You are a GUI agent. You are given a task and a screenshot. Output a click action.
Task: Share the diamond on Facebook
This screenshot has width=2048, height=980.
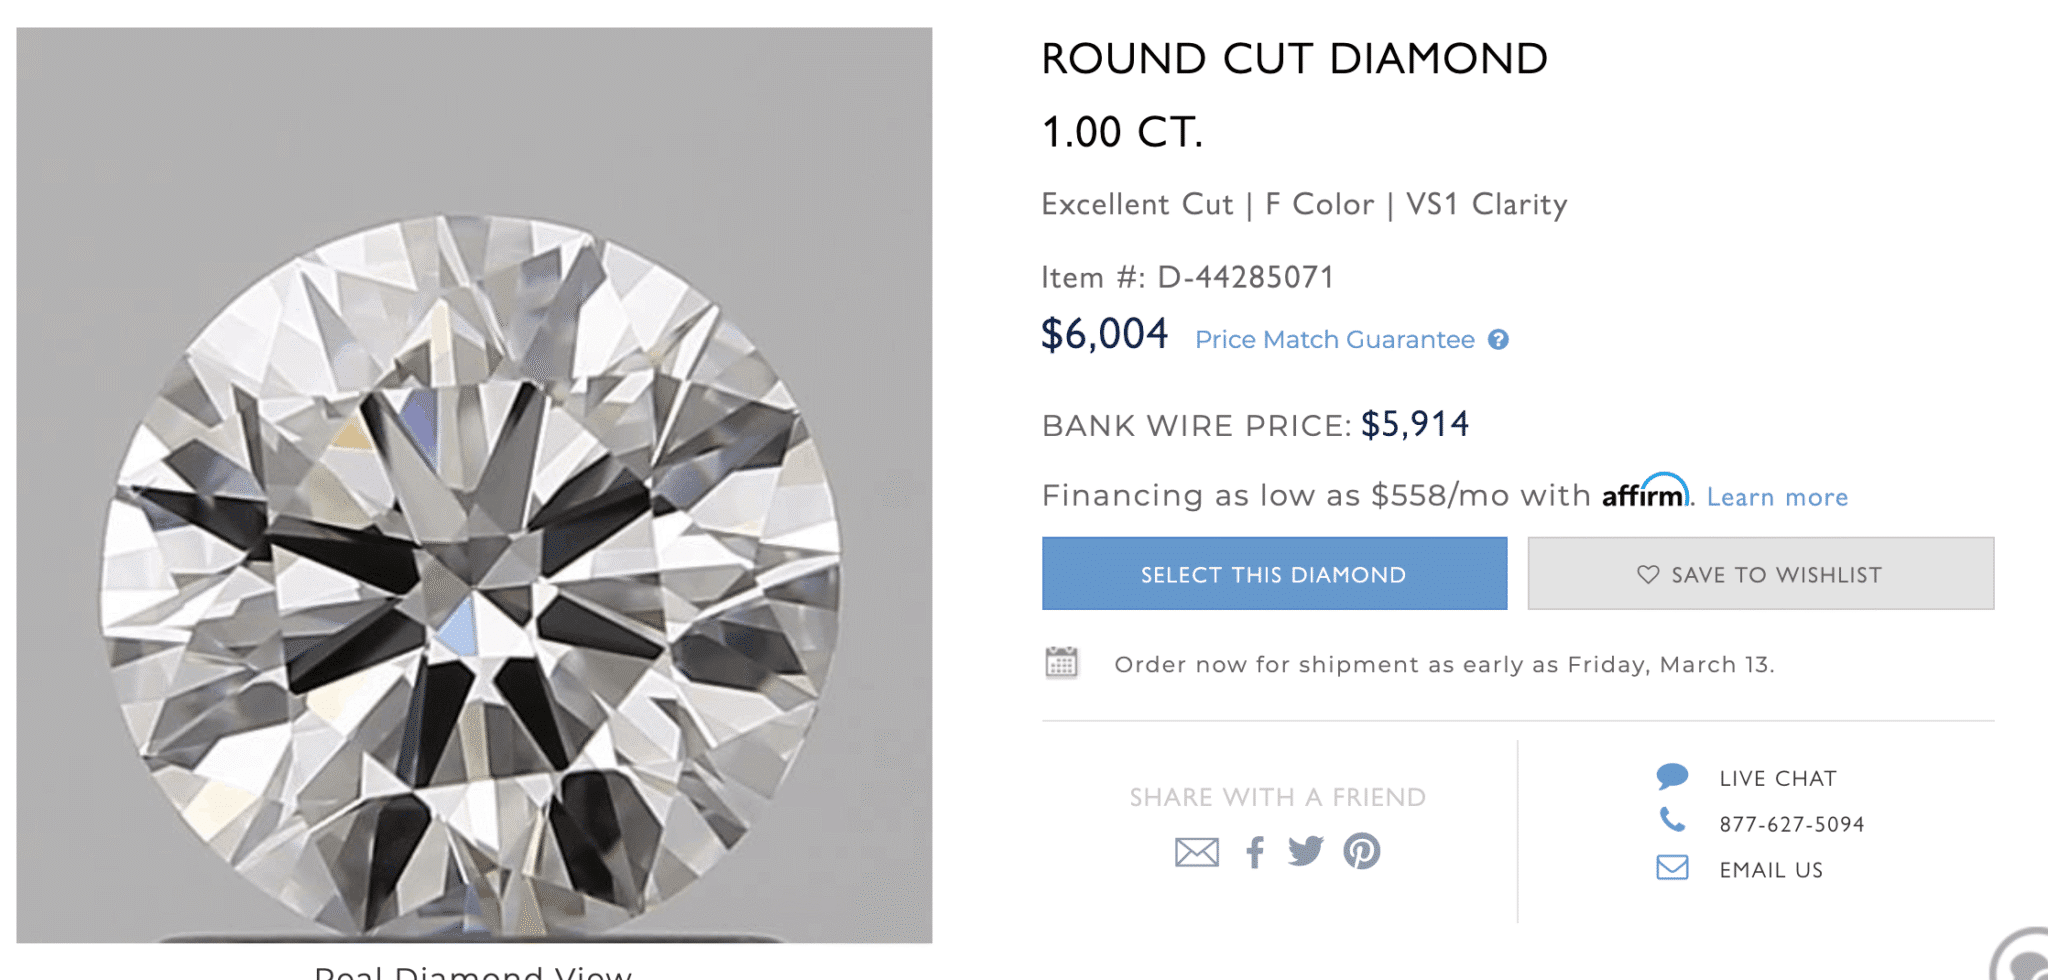(1256, 851)
